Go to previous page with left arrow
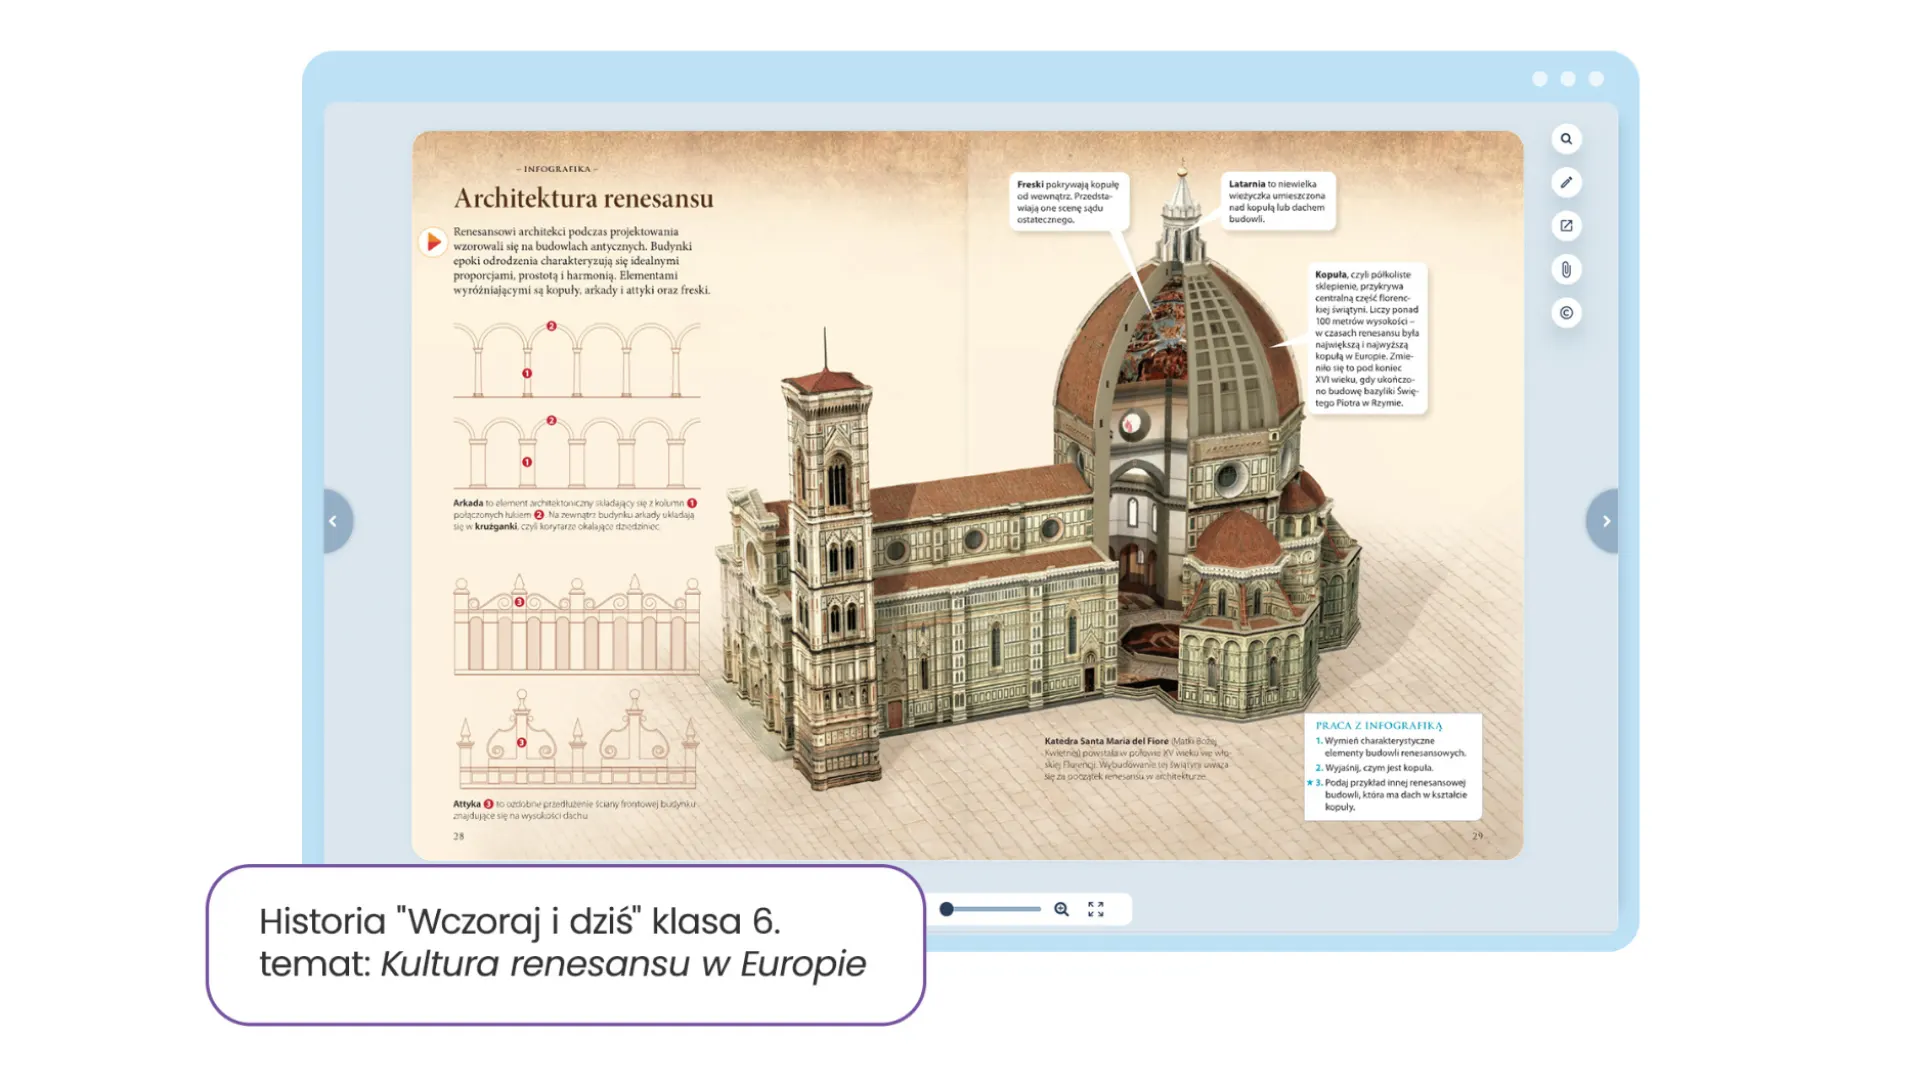 (334, 521)
